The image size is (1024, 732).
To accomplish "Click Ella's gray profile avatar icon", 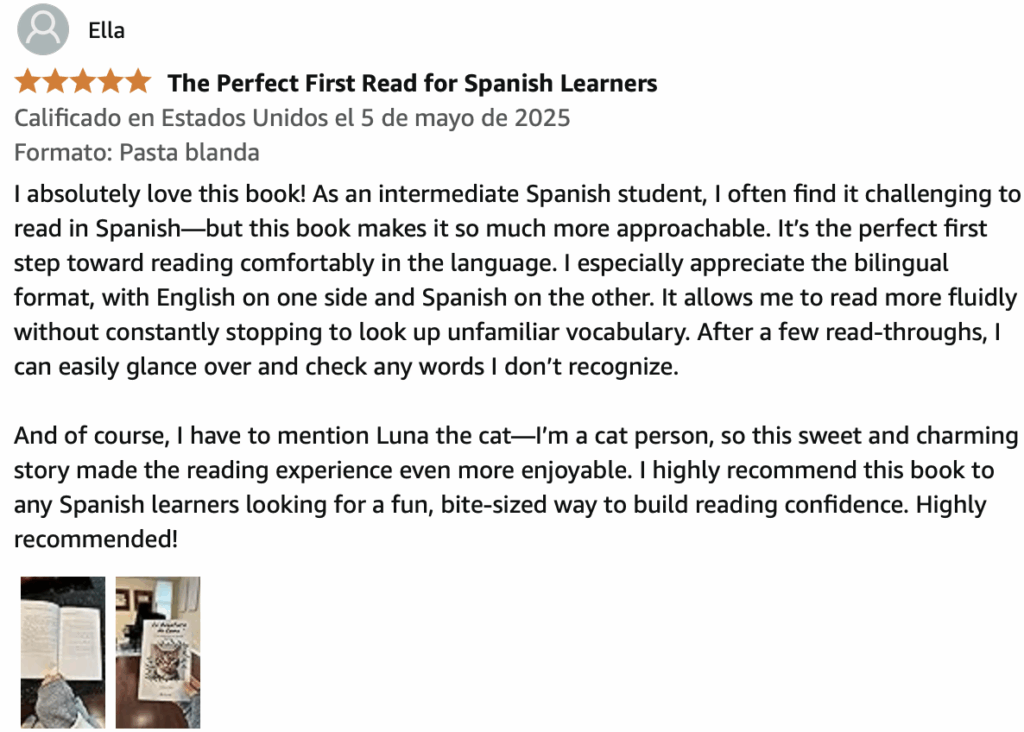I will coord(43,30).
